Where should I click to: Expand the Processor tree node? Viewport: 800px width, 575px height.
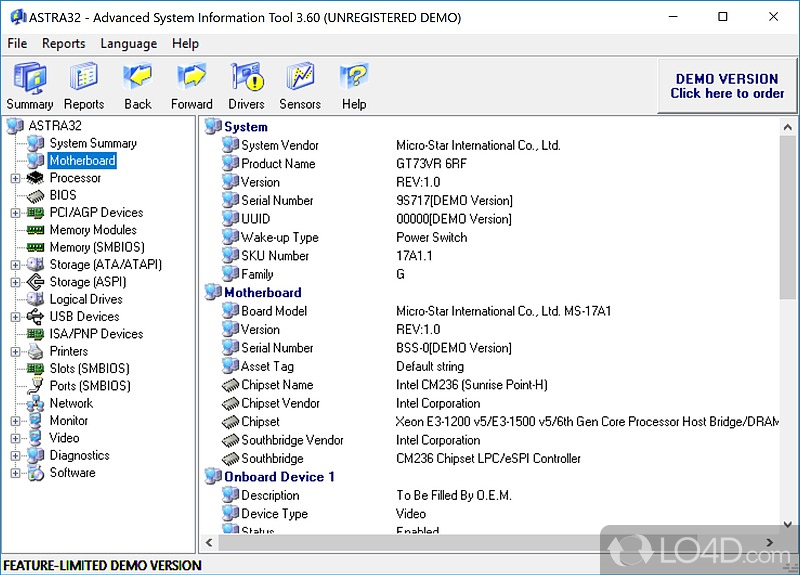tap(15, 178)
